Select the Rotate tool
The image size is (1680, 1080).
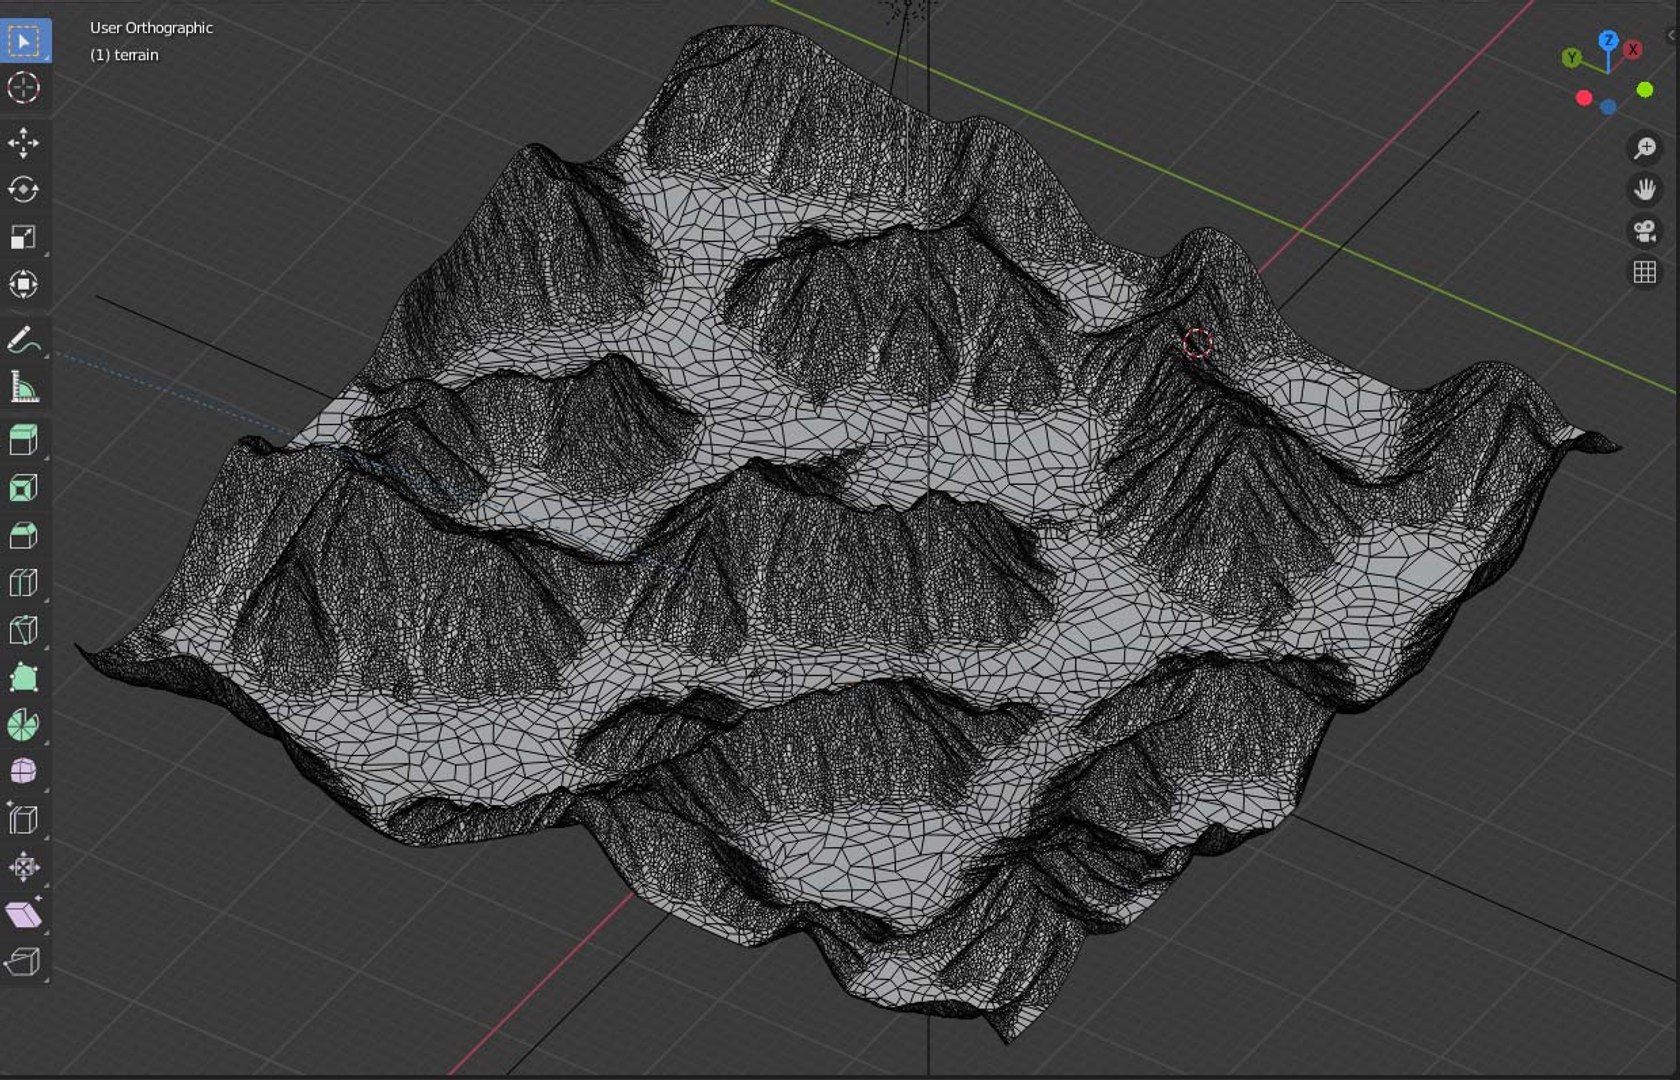coord(24,190)
